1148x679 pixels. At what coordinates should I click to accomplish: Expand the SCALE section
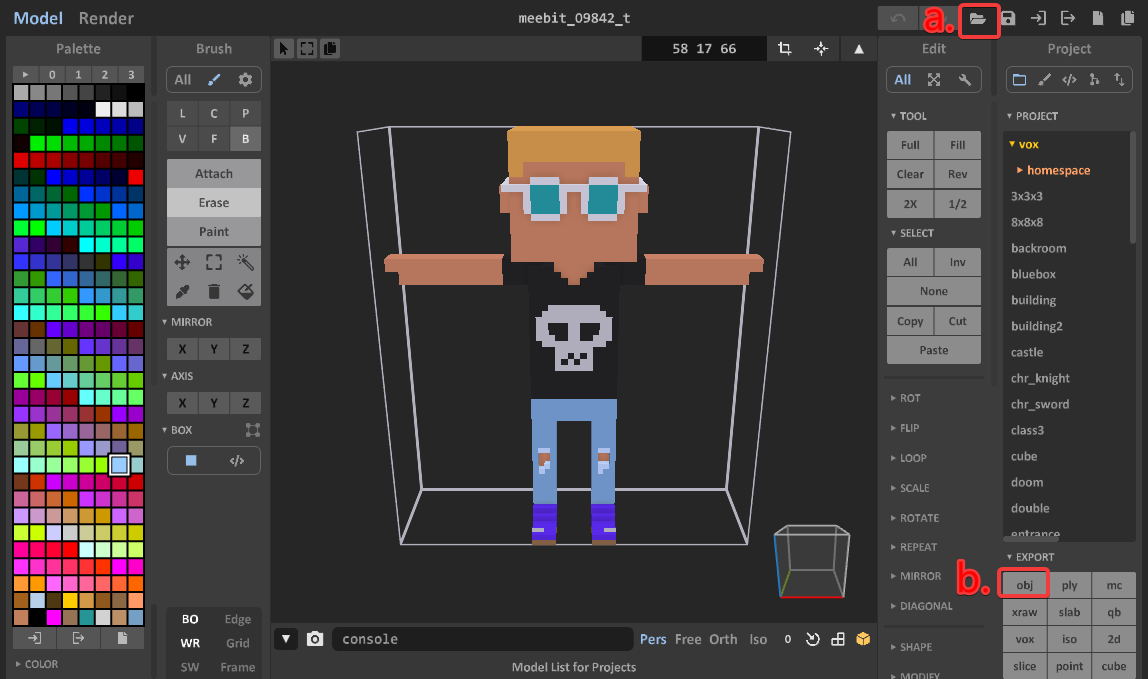914,488
